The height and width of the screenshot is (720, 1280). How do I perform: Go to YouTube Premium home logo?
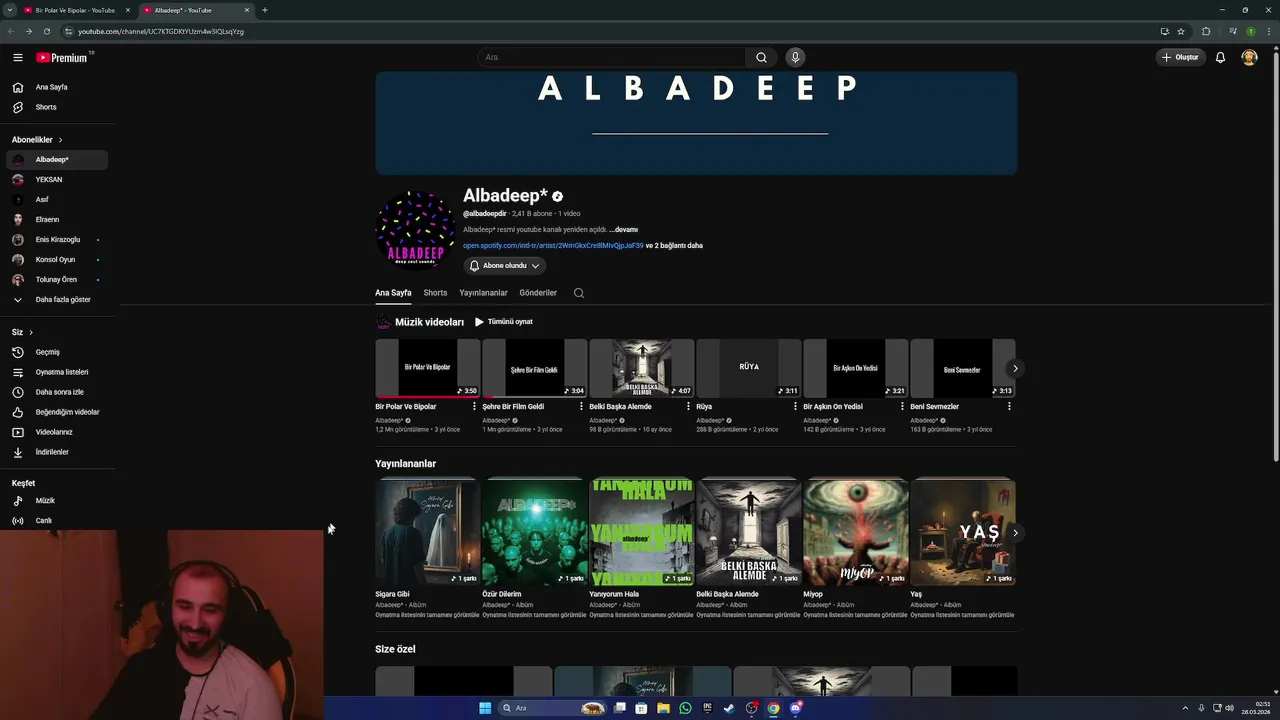click(x=63, y=58)
